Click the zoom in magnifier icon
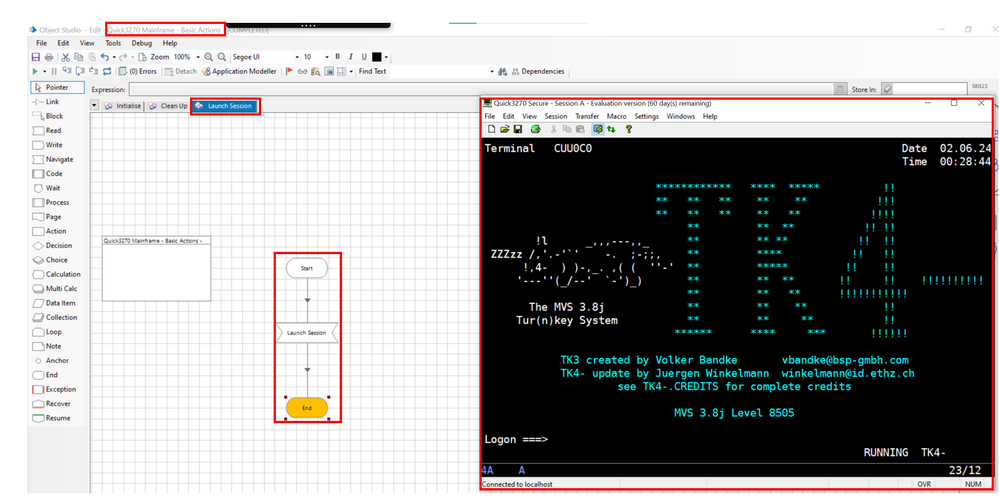 pyautogui.click(x=208, y=57)
